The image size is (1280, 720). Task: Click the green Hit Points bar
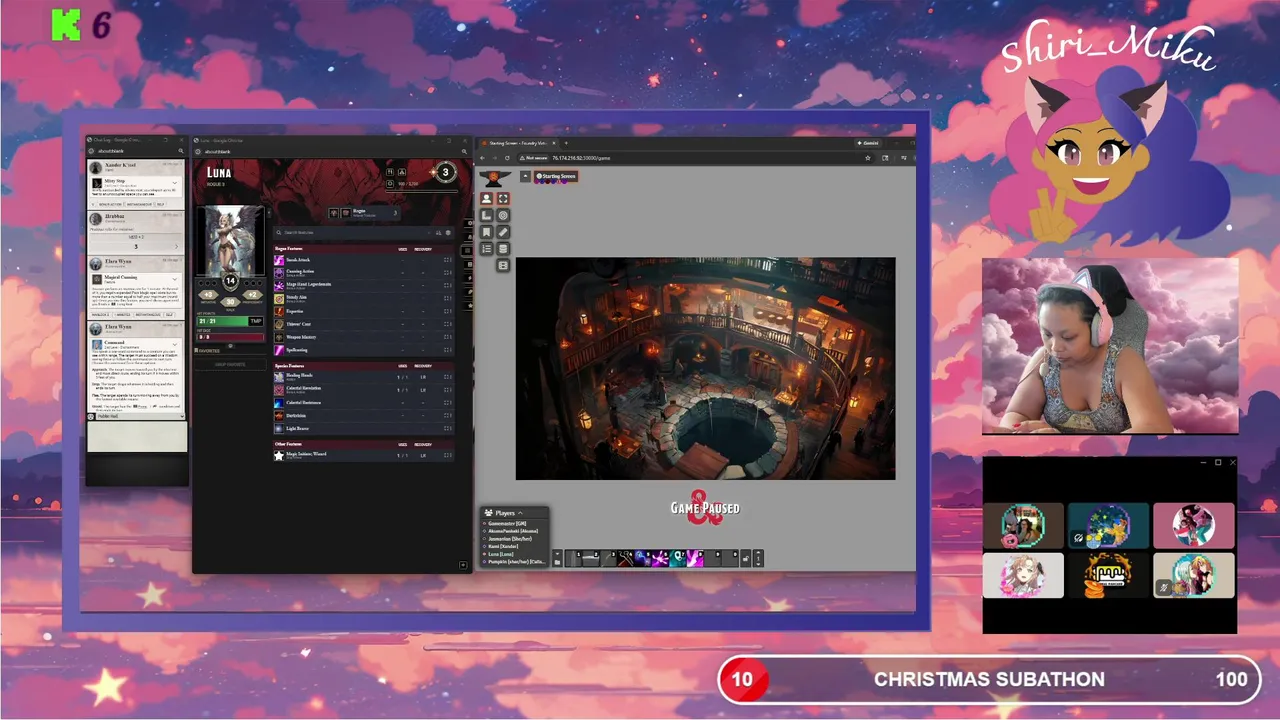tap(222, 321)
